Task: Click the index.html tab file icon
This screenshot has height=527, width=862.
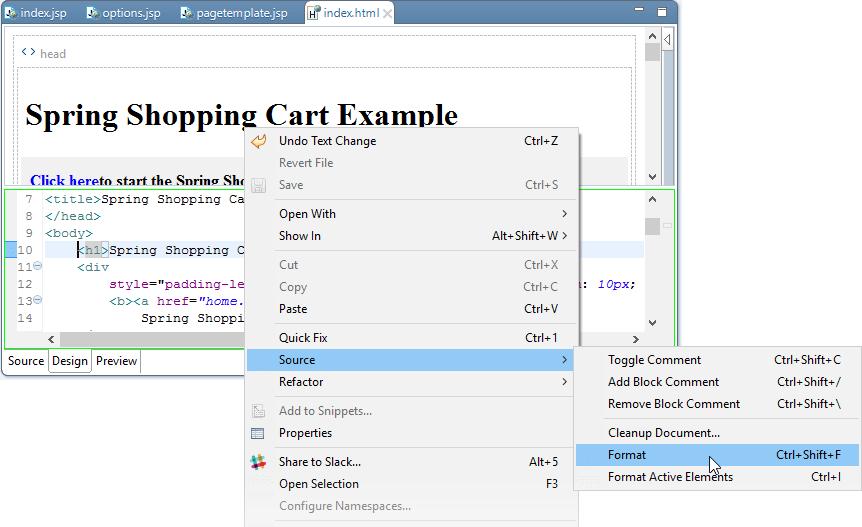Action: click(x=313, y=13)
